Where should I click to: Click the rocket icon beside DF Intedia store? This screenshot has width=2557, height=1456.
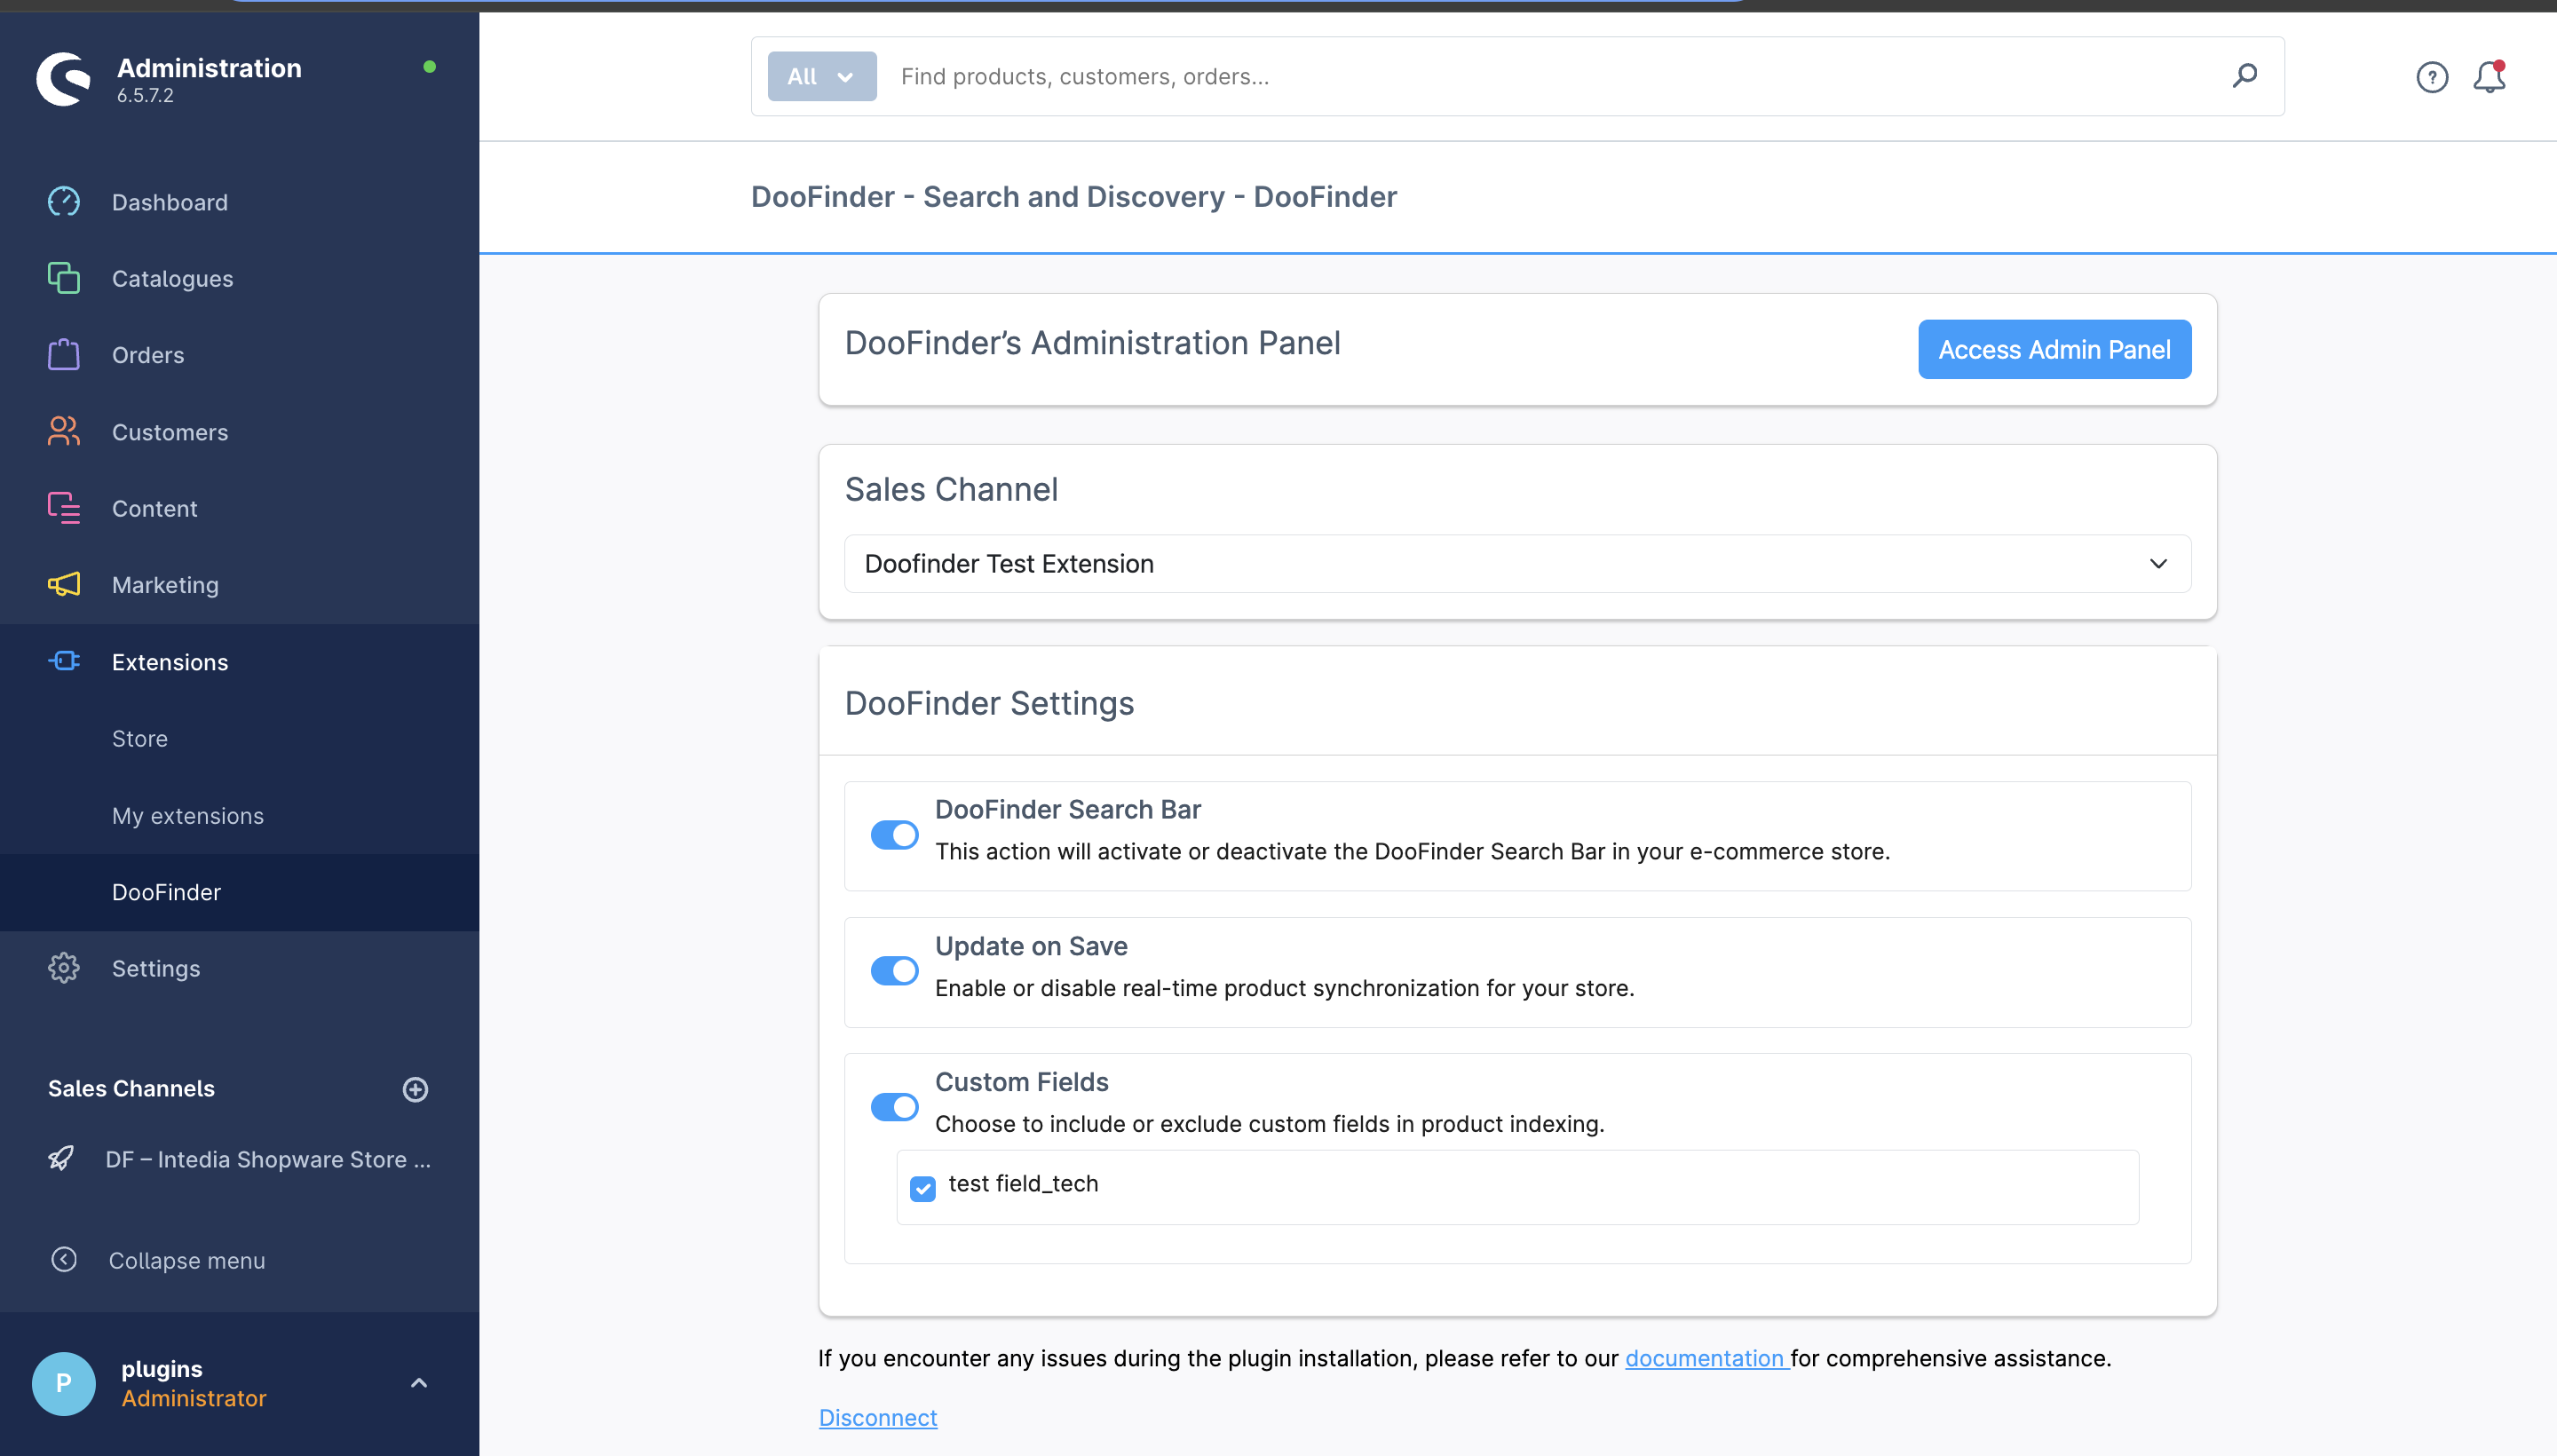[x=61, y=1158]
